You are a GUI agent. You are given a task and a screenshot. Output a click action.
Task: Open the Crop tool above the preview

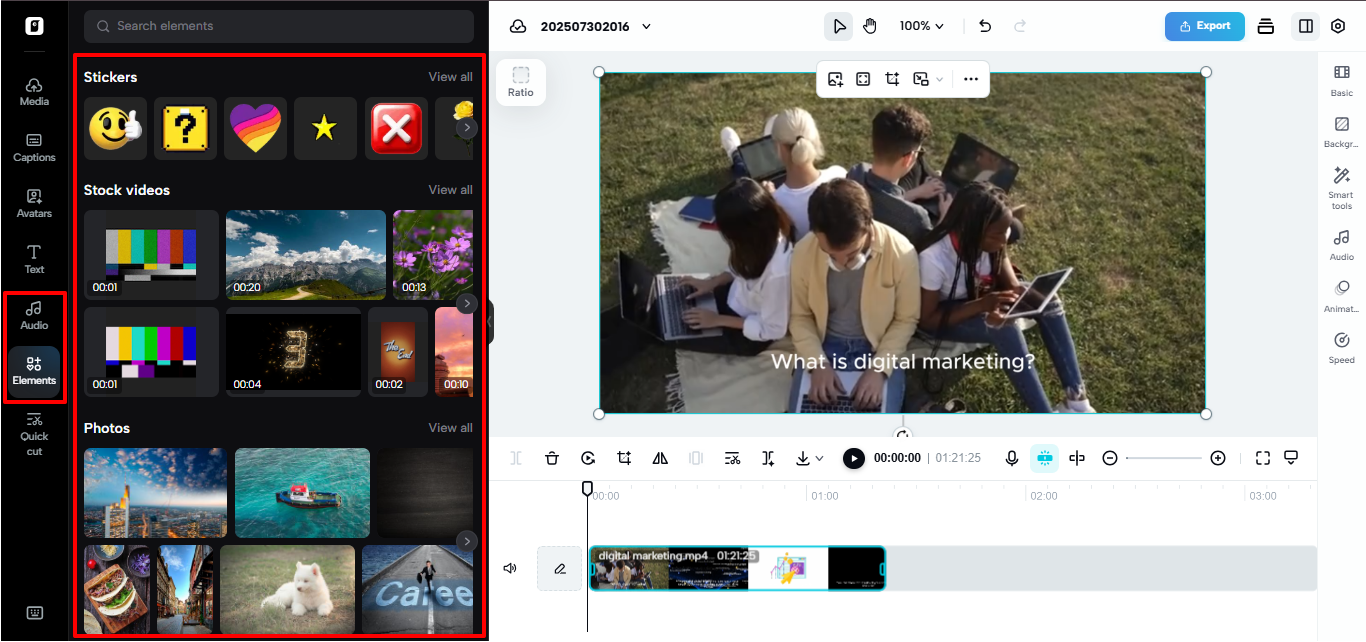(x=891, y=79)
